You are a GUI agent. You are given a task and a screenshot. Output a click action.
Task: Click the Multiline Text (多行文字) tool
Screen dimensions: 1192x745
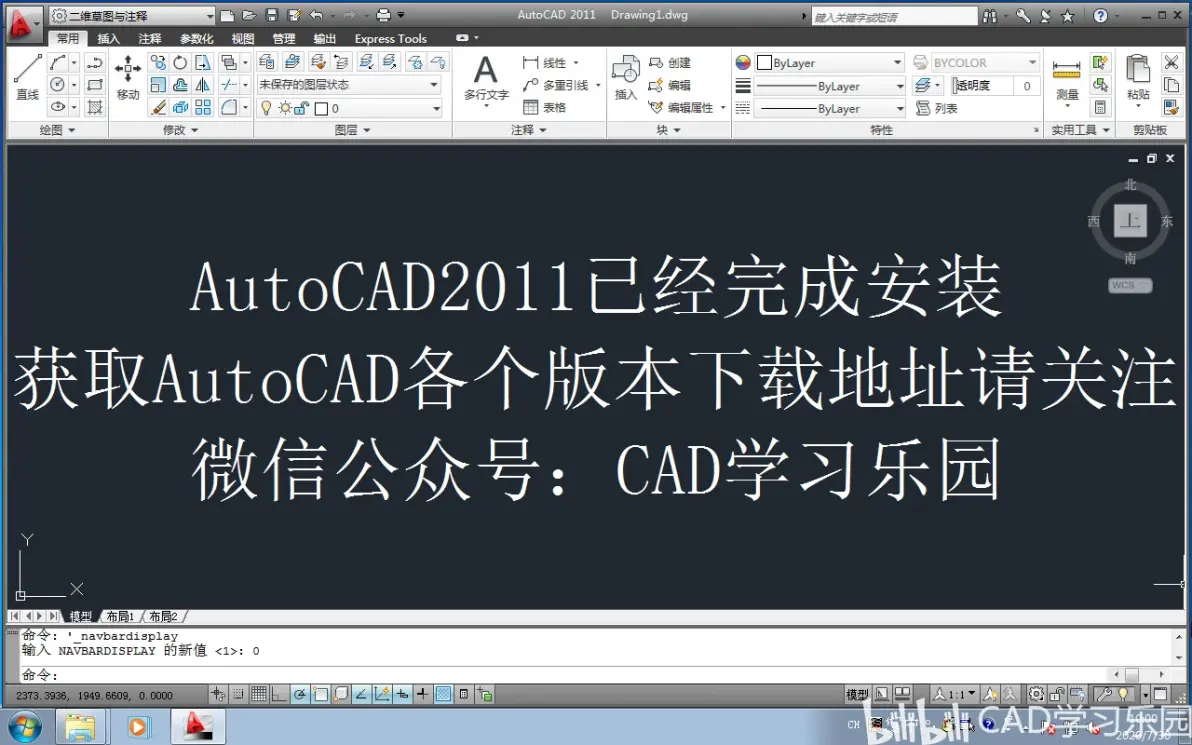(x=486, y=78)
